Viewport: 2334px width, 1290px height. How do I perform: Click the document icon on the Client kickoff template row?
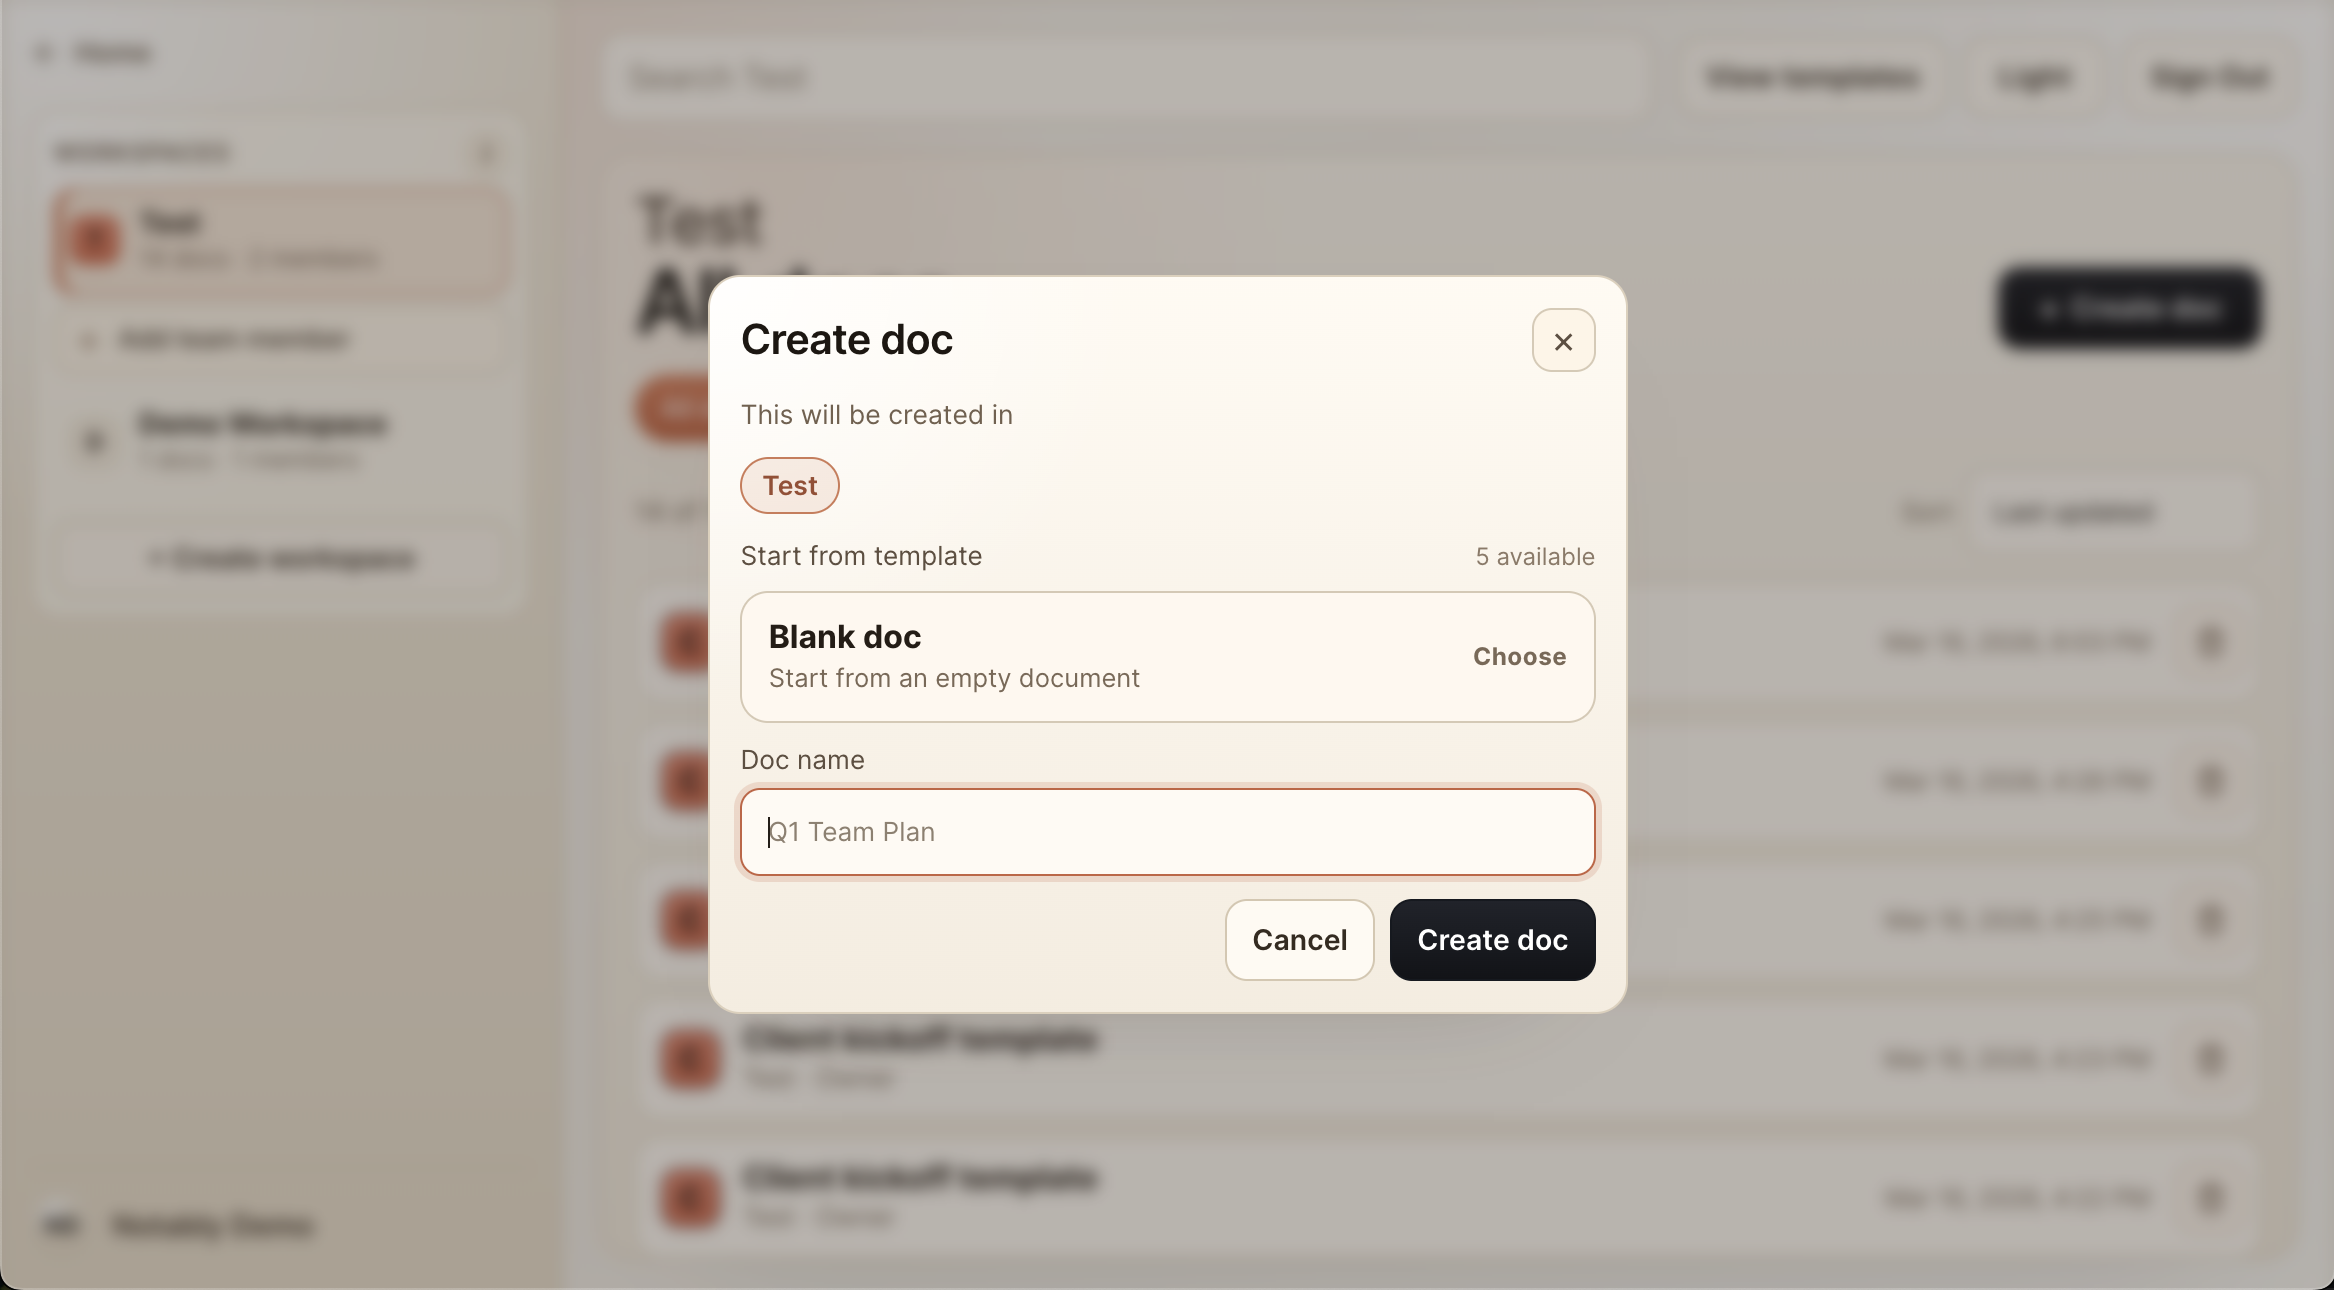point(688,1059)
